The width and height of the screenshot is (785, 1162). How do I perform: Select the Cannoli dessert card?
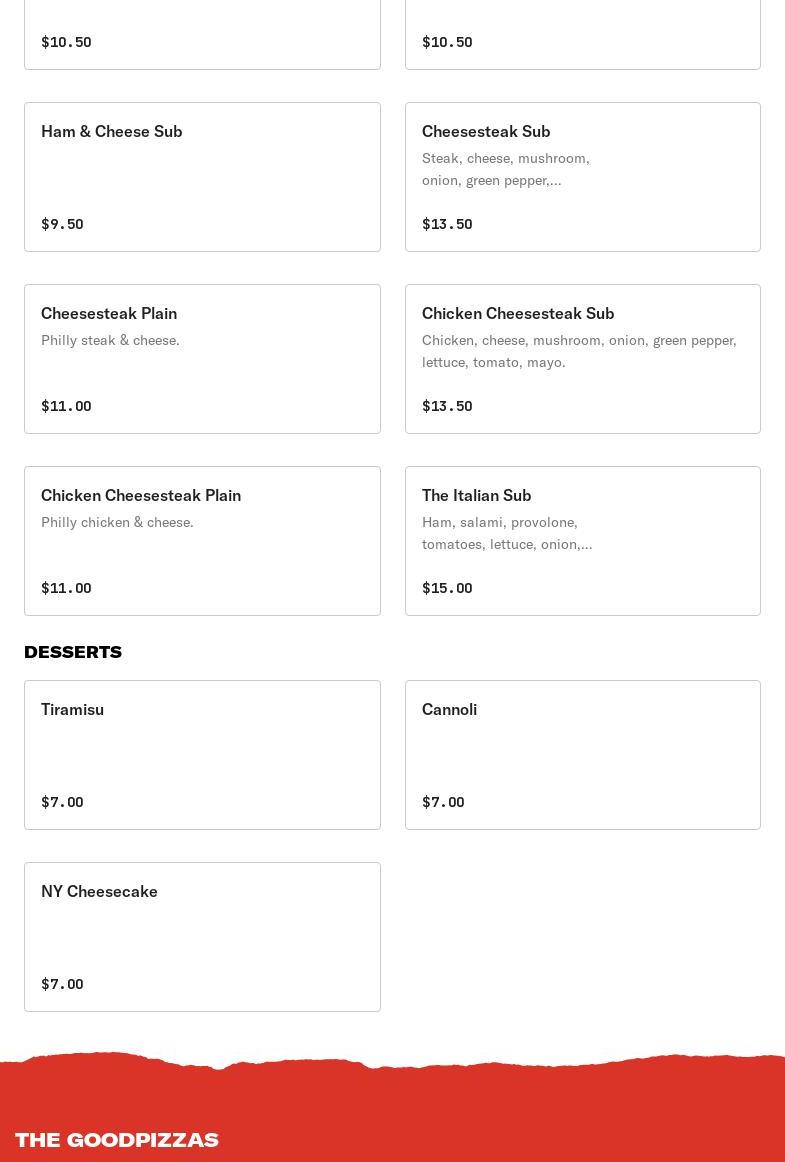(582, 754)
